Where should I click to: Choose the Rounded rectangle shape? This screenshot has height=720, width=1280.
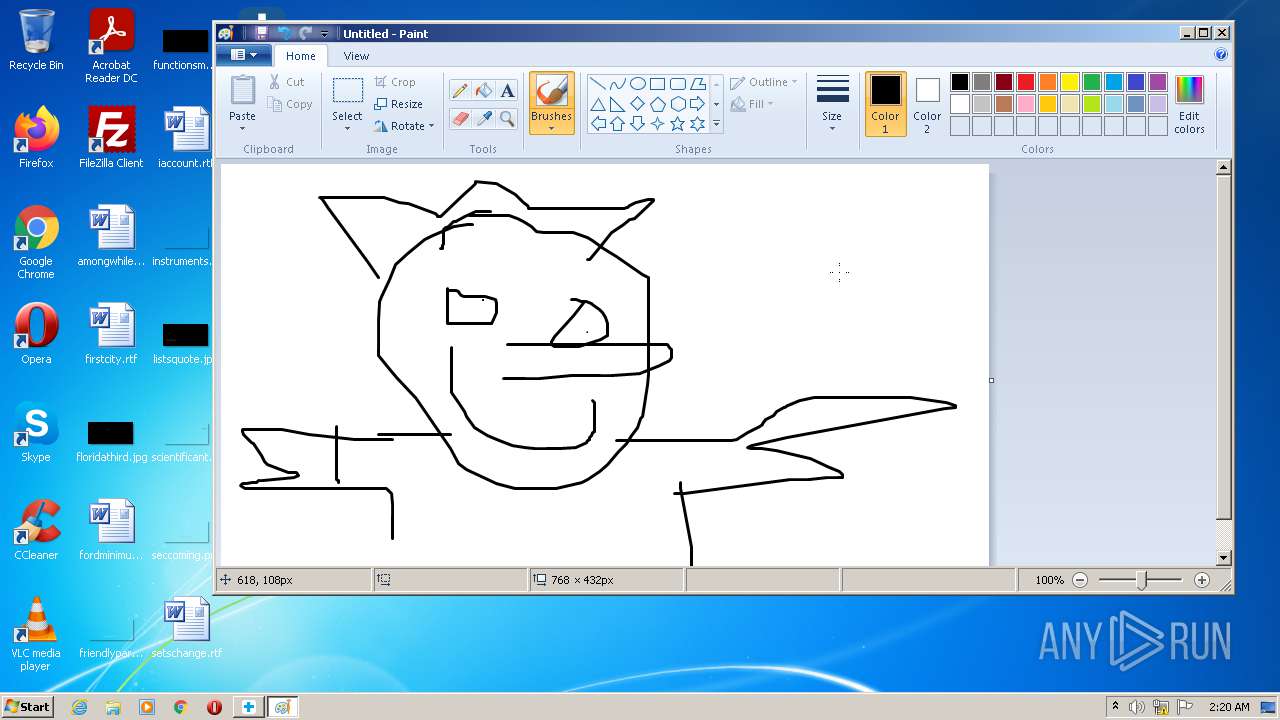click(678, 84)
